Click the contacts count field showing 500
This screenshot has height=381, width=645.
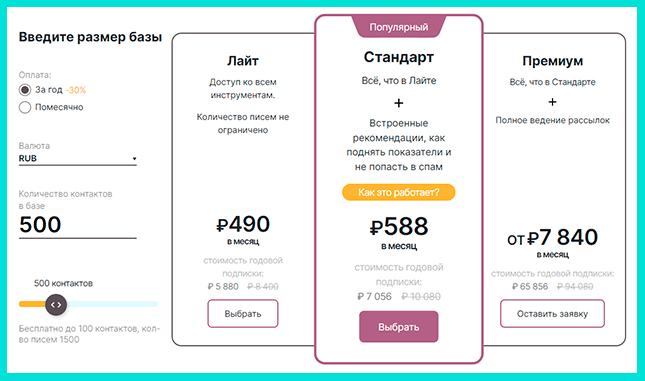pos(77,225)
